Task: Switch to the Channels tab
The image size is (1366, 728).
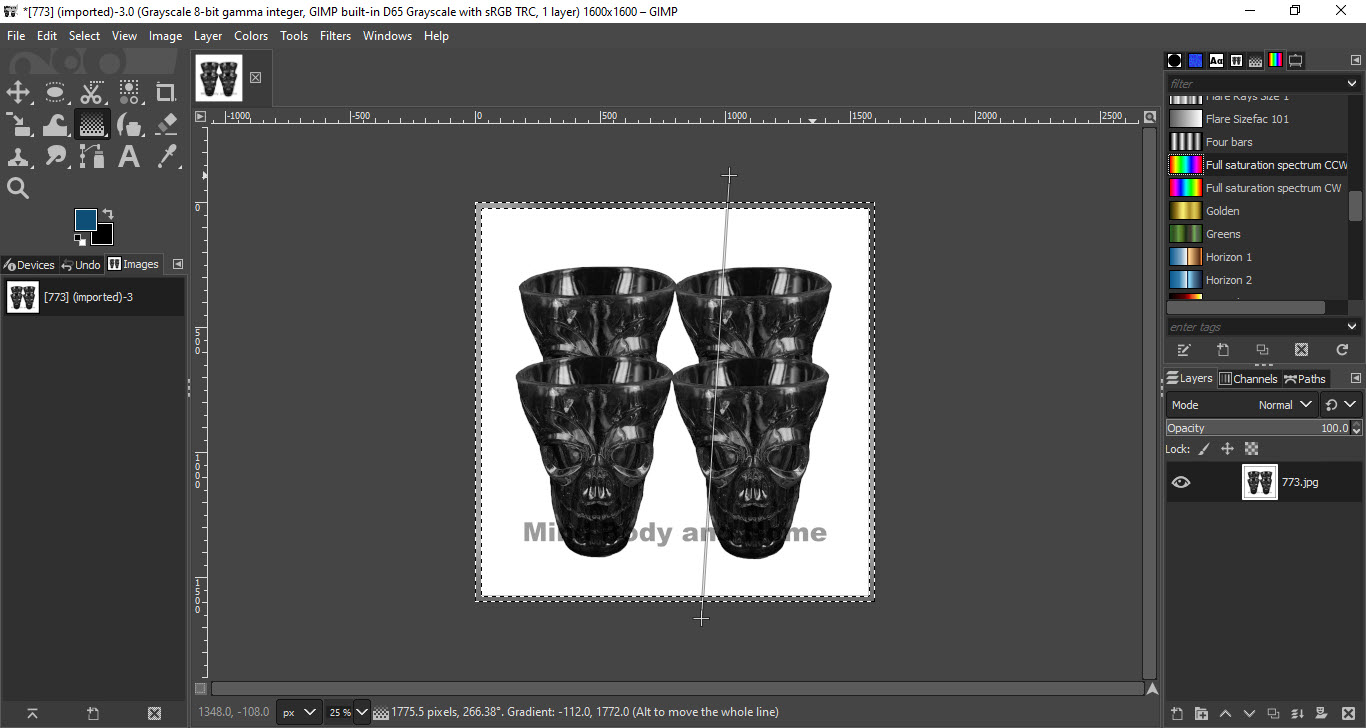Action: [x=1248, y=379]
